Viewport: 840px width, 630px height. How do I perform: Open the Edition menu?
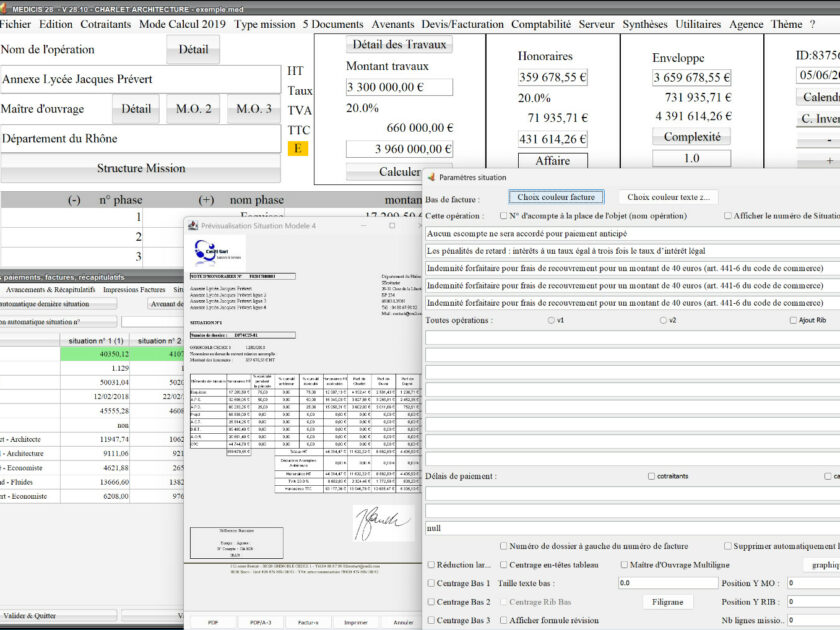click(56, 24)
